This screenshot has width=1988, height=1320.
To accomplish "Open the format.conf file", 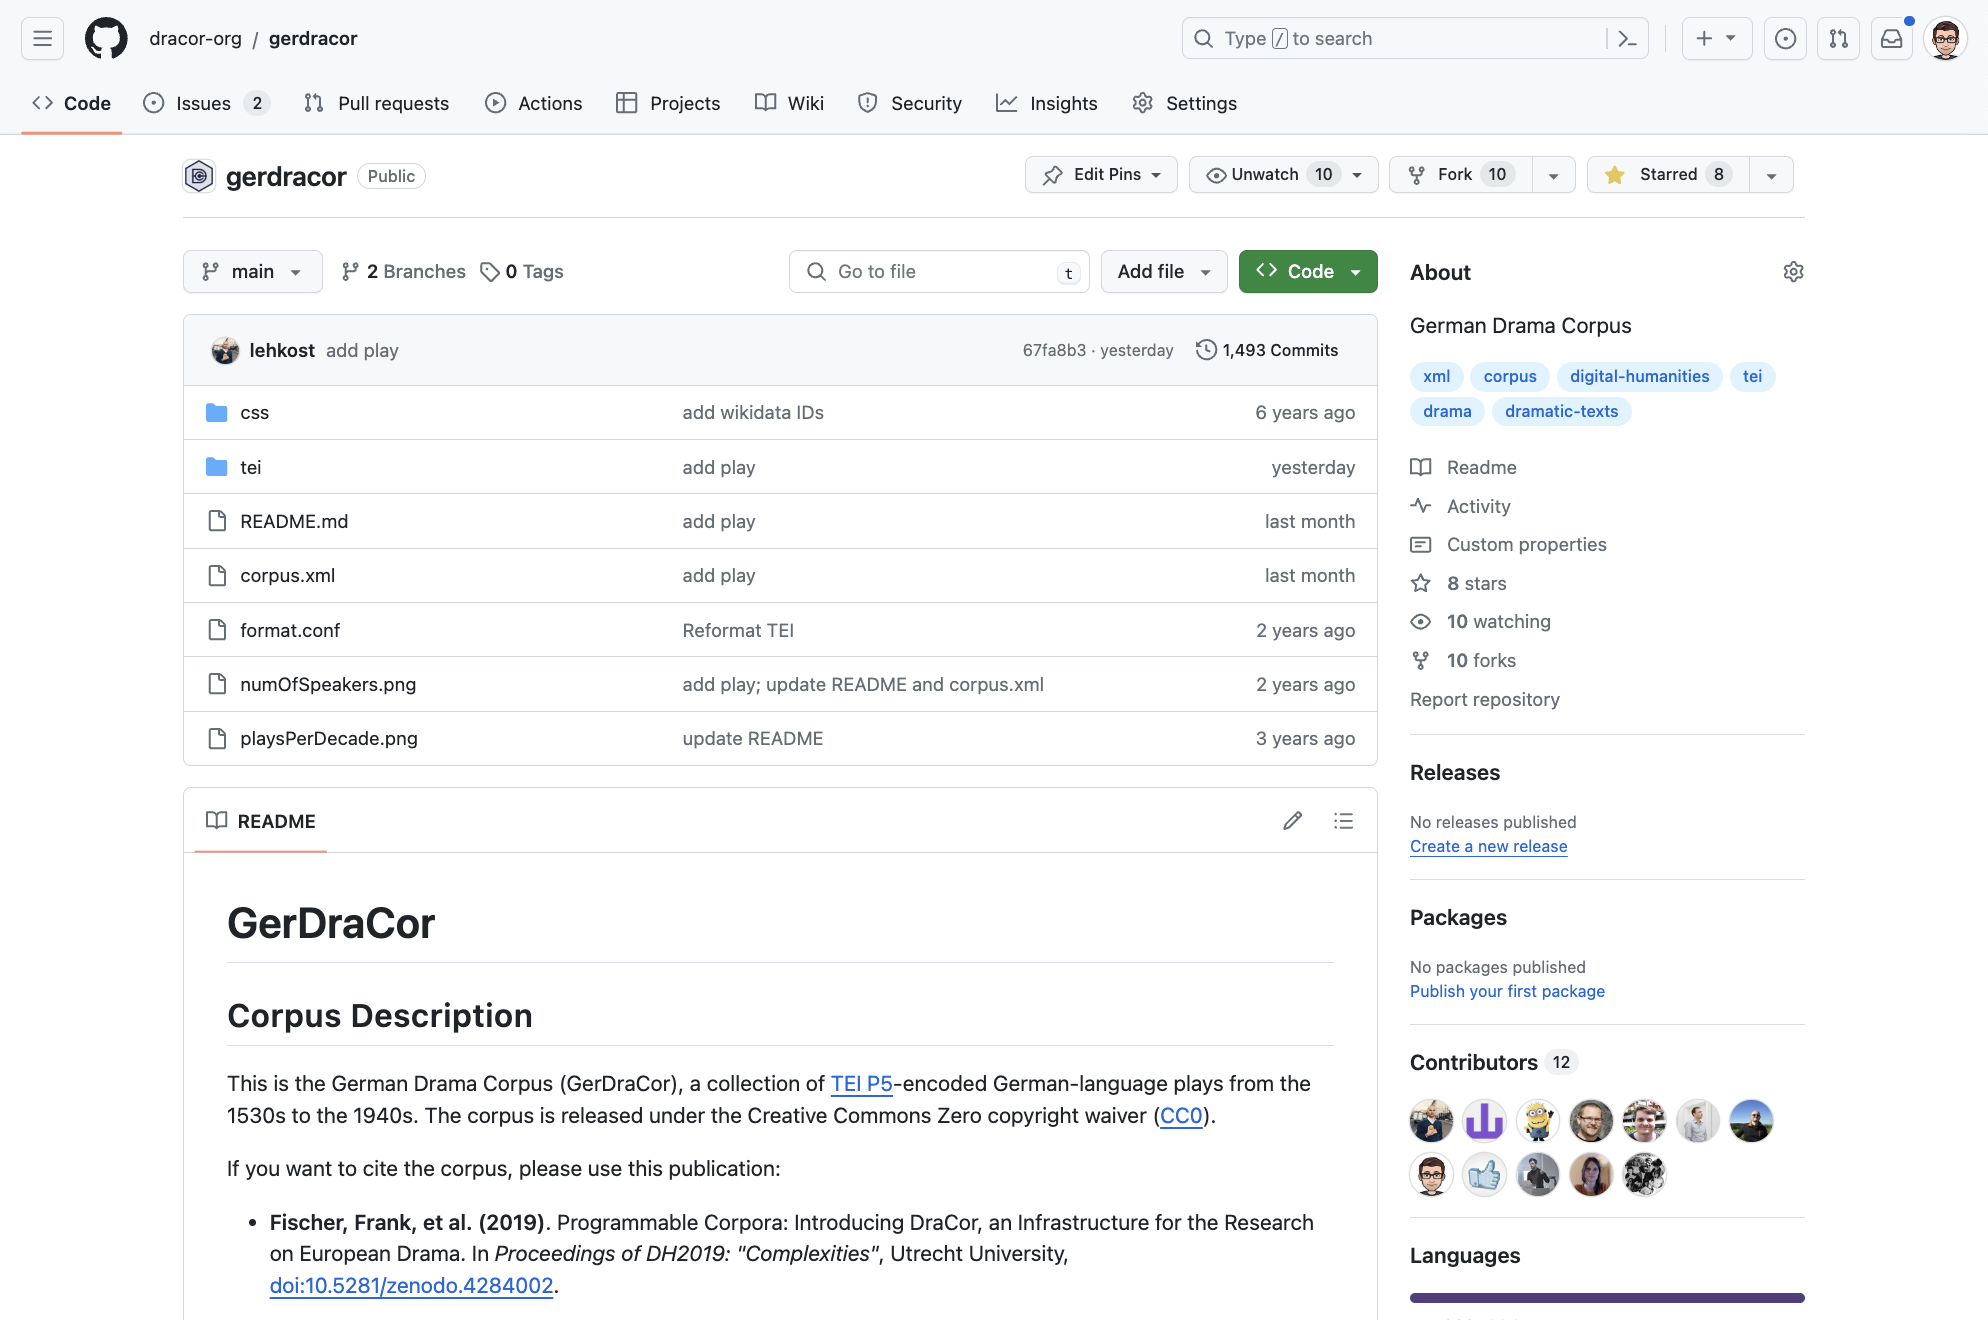I will click(x=290, y=631).
